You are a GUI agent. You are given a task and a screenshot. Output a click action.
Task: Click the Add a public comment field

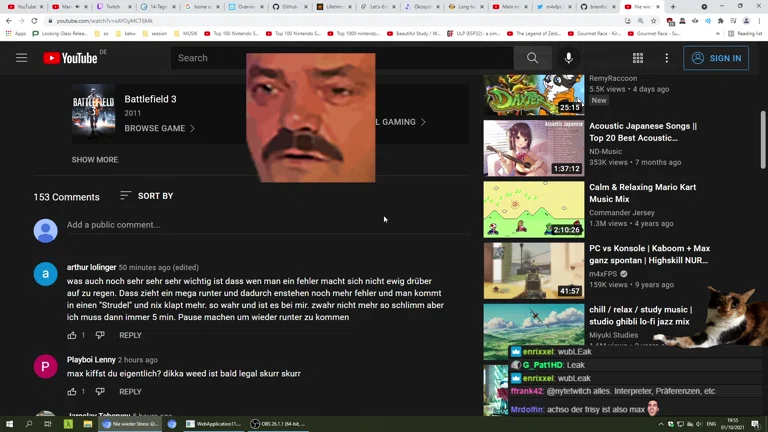(250, 225)
